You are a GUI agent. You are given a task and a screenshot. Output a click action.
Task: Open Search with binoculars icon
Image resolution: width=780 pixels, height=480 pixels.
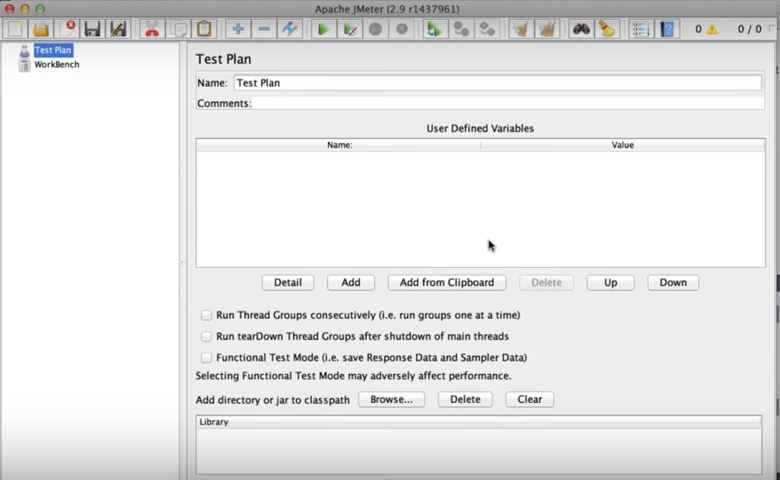581,29
